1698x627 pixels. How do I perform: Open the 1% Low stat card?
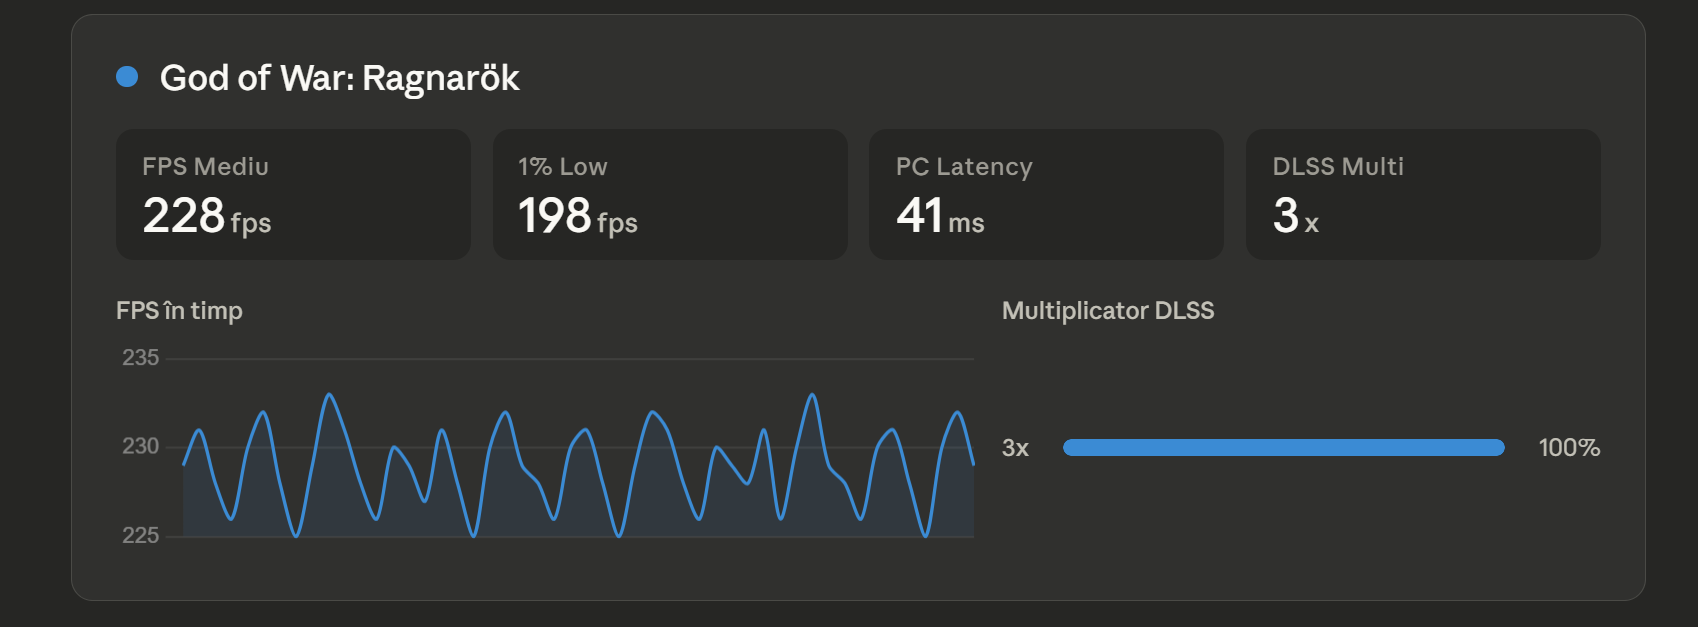pos(670,194)
